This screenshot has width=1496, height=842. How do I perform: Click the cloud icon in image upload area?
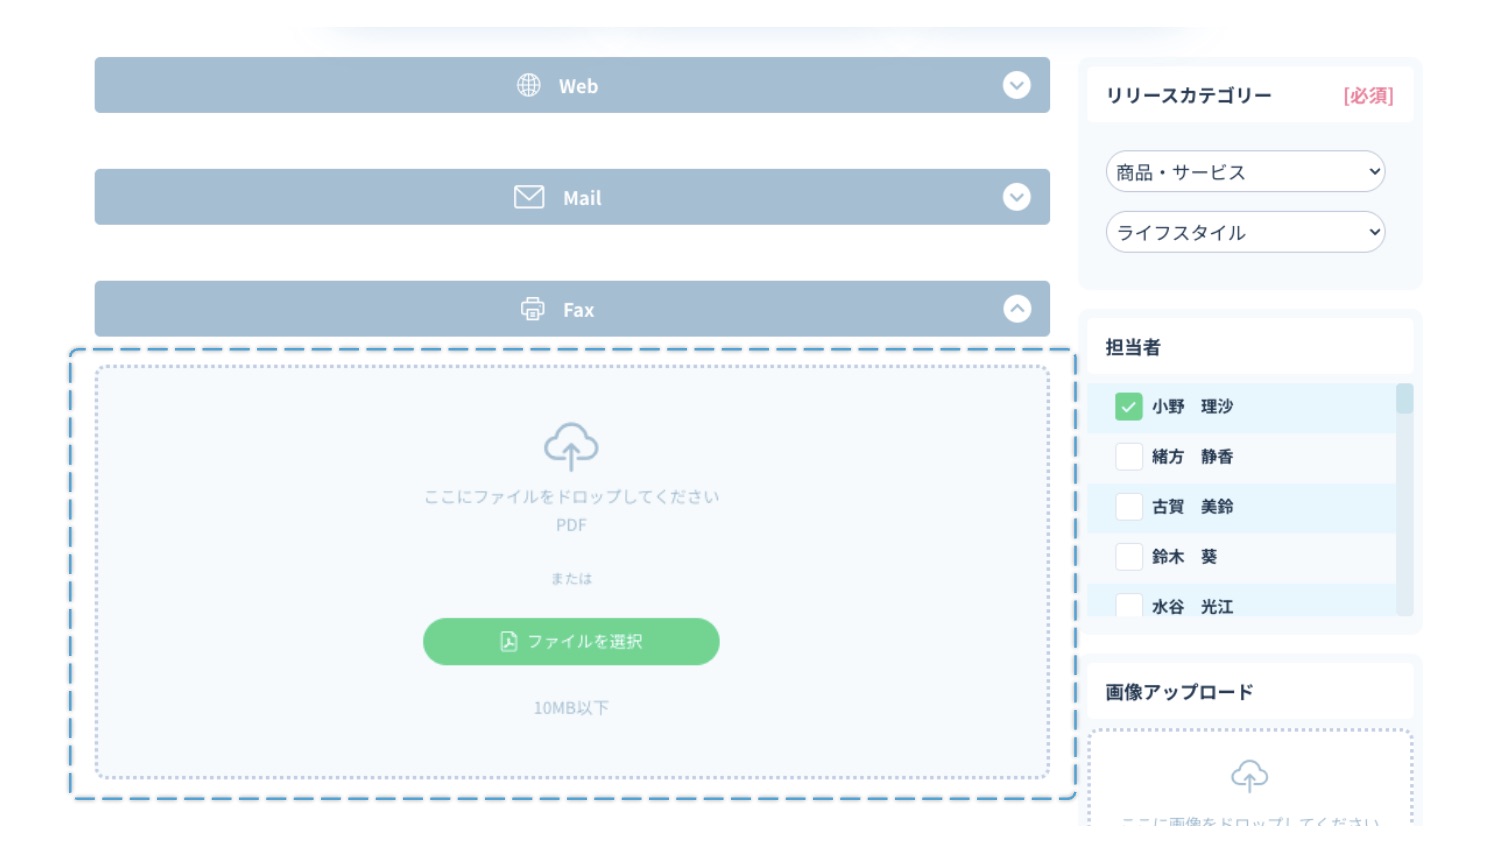[1249, 776]
